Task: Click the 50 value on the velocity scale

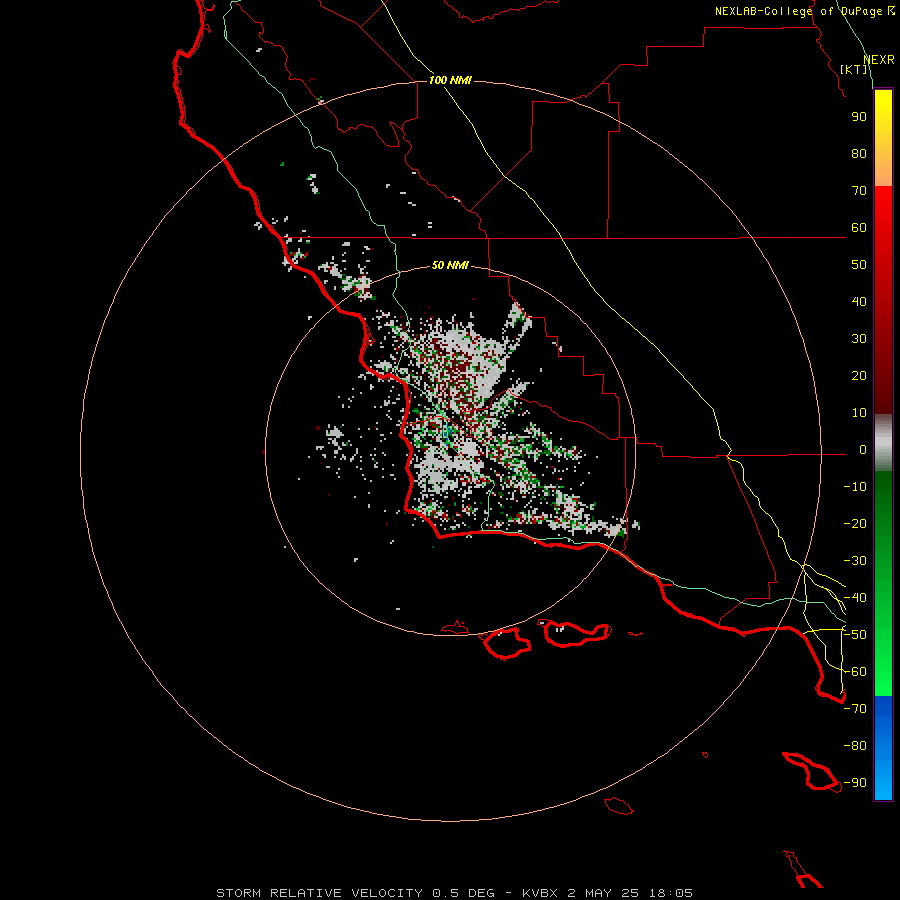Action: (x=859, y=265)
